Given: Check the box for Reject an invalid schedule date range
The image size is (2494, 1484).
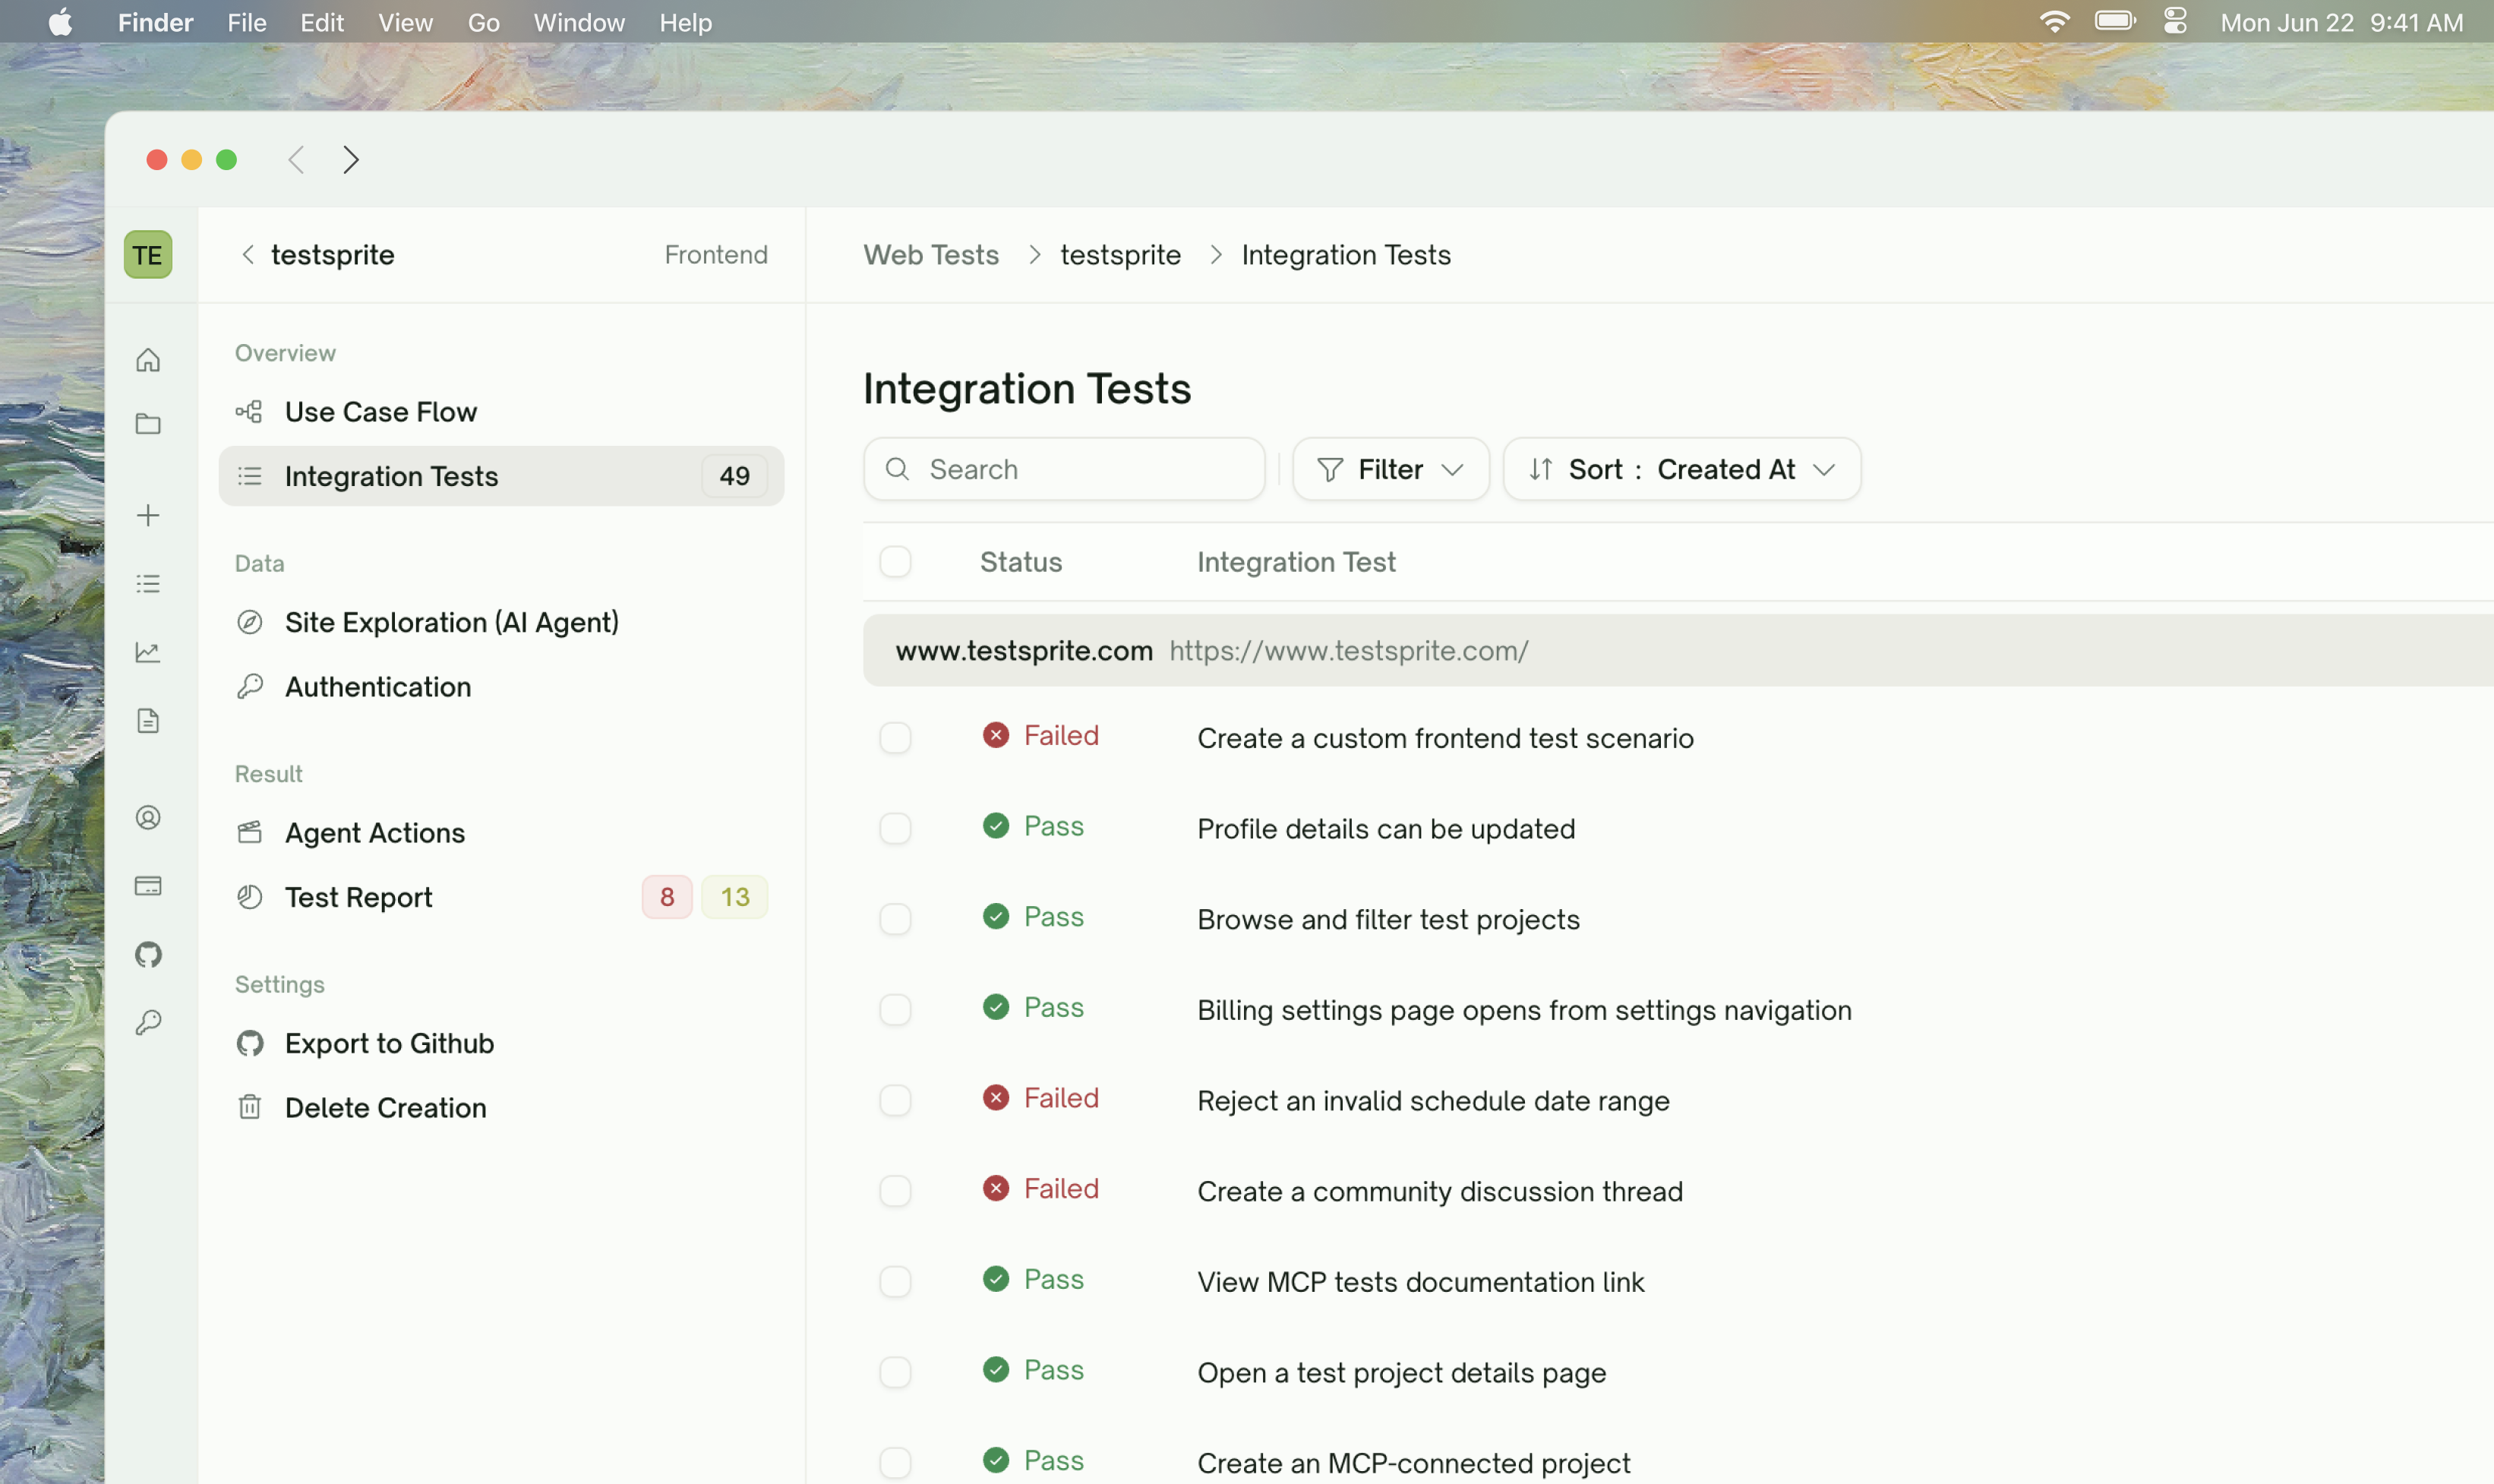Looking at the screenshot, I should pos(895,1100).
